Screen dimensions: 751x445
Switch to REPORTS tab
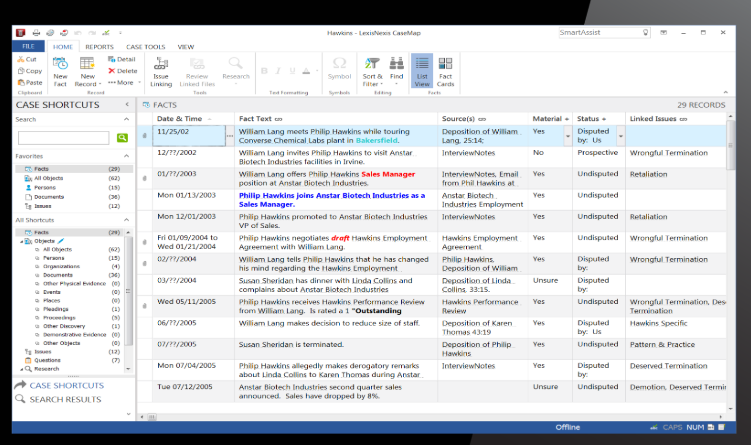[x=99, y=47]
